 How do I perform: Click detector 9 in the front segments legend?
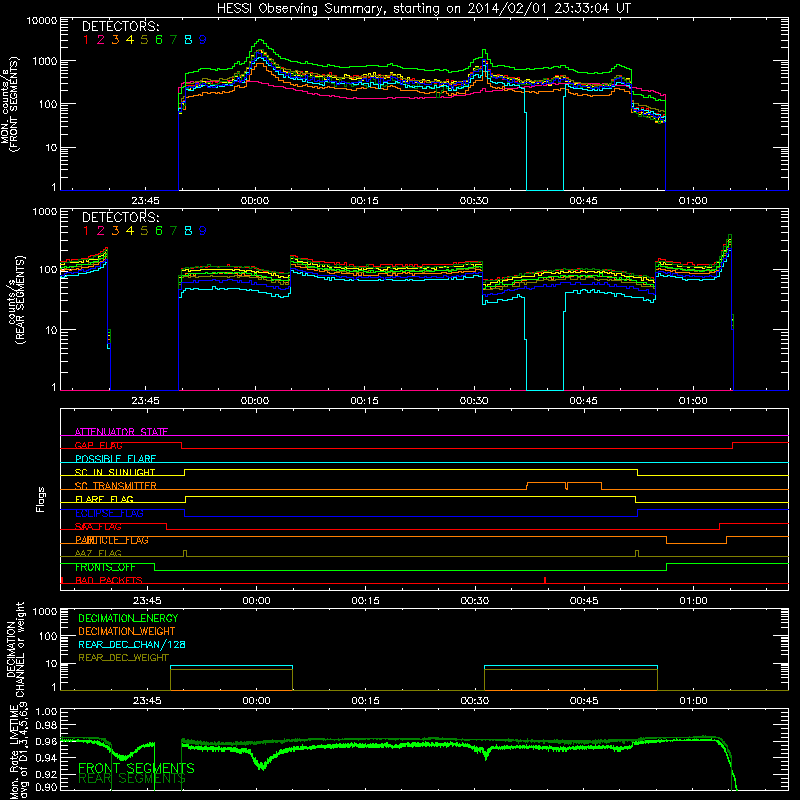(x=203, y=39)
